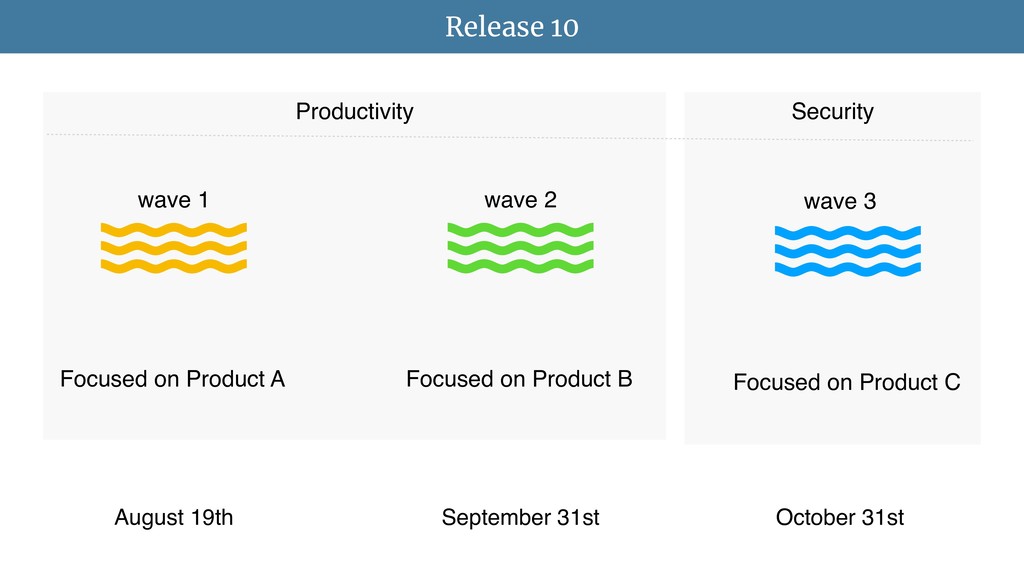Select the wave 2 label
The image size is (1024, 576).
[x=520, y=200]
